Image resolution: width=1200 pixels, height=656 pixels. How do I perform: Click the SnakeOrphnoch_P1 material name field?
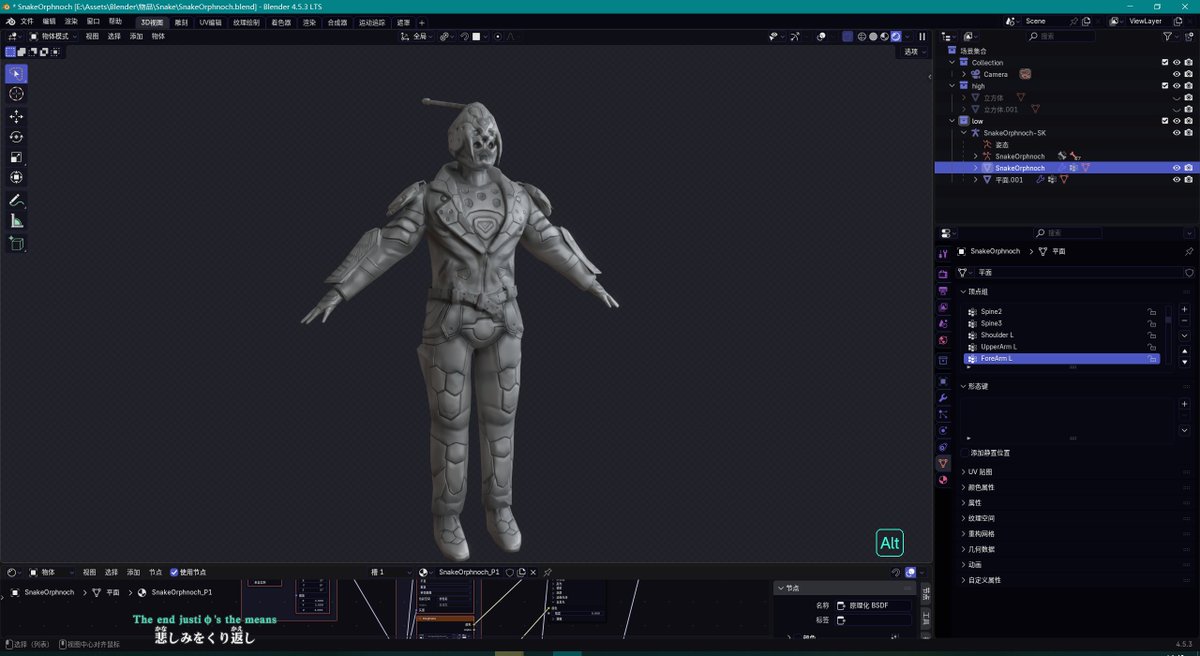[469, 572]
